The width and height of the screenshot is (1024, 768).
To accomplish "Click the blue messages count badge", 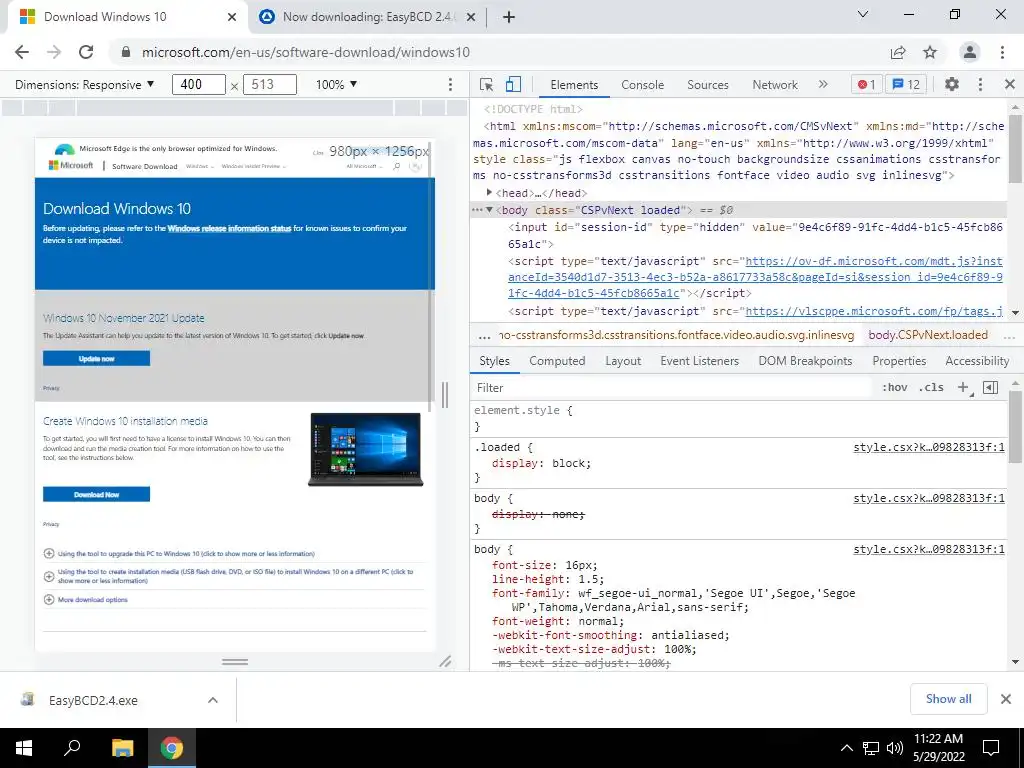I will point(906,84).
